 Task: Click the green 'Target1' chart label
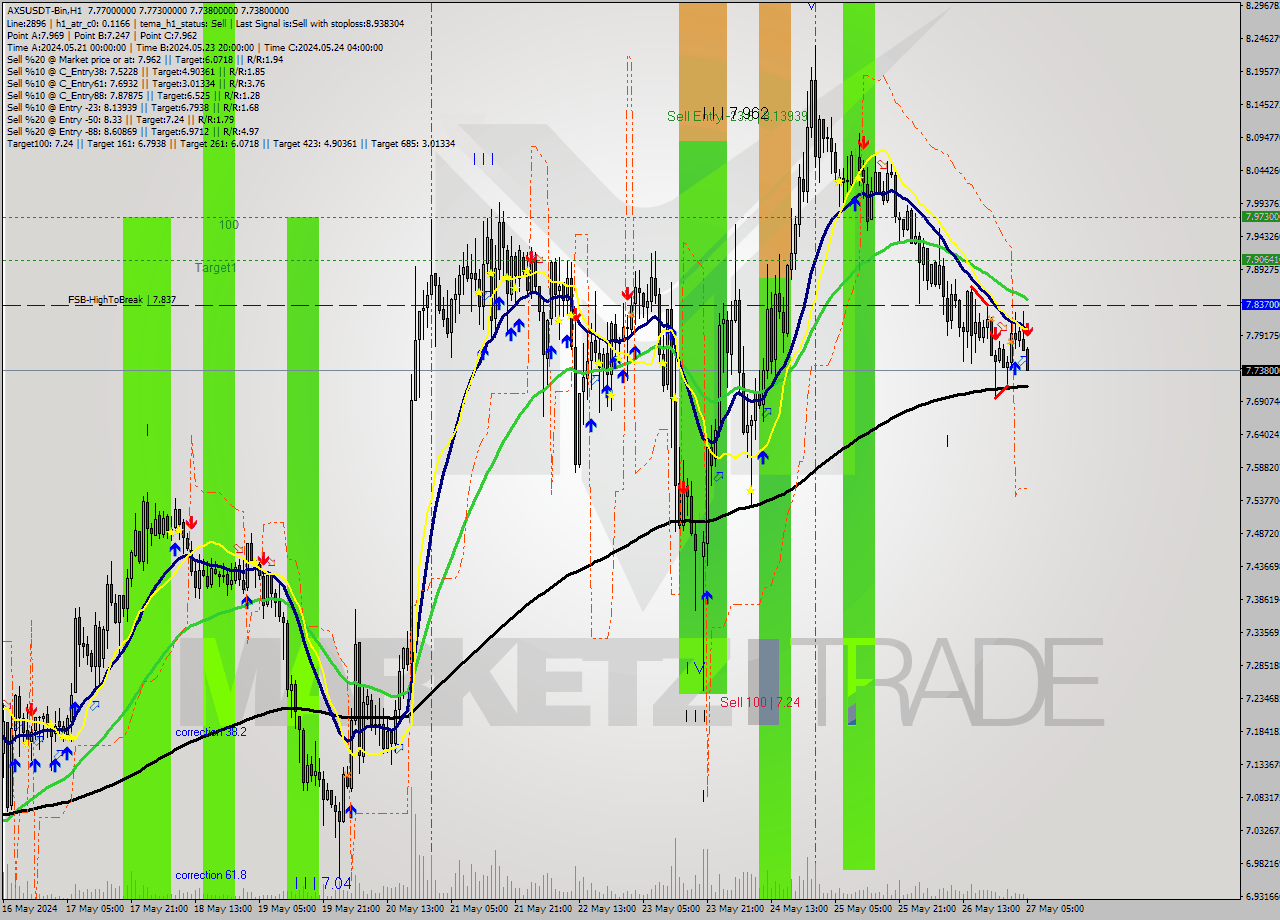(x=216, y=268)
